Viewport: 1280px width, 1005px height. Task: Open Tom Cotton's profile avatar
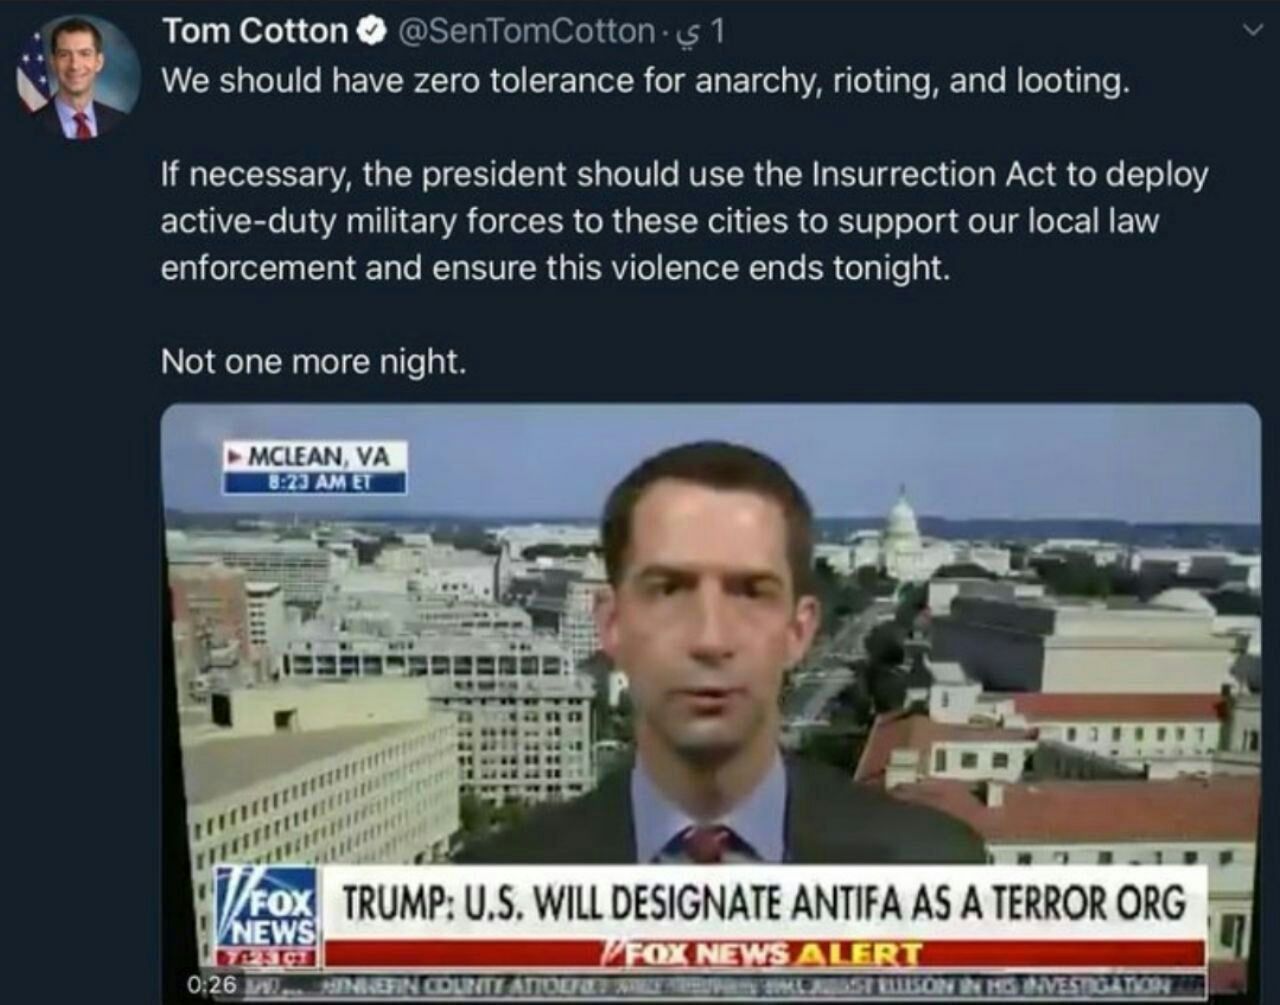pyautogui.click(x=78, y=78)
